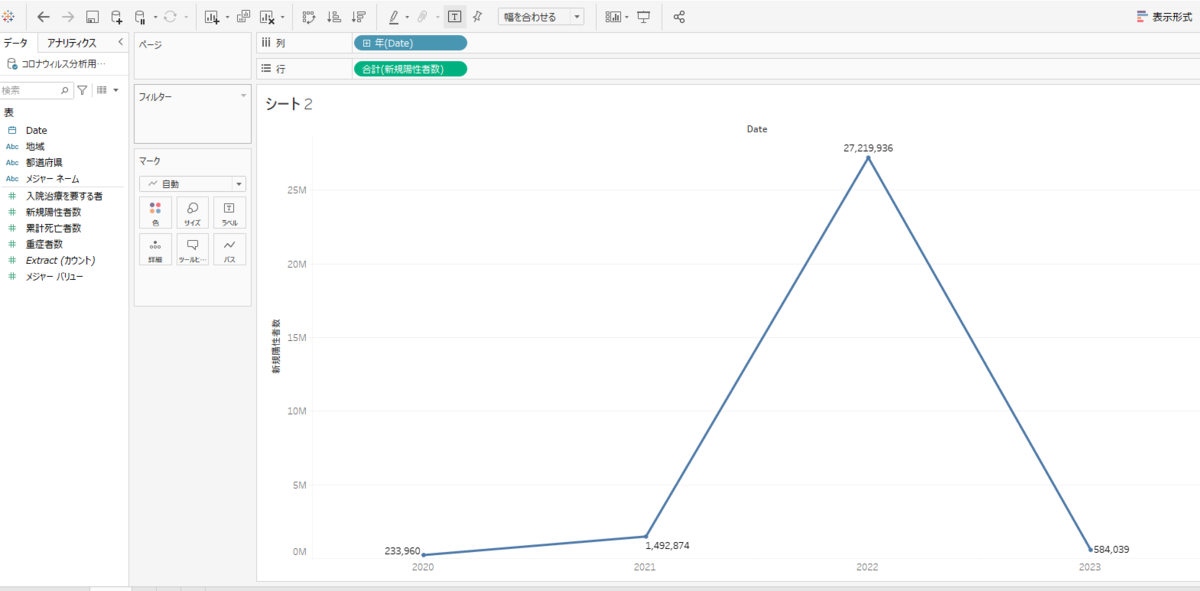Click the Save icon in toolbar

click(92, 17)
